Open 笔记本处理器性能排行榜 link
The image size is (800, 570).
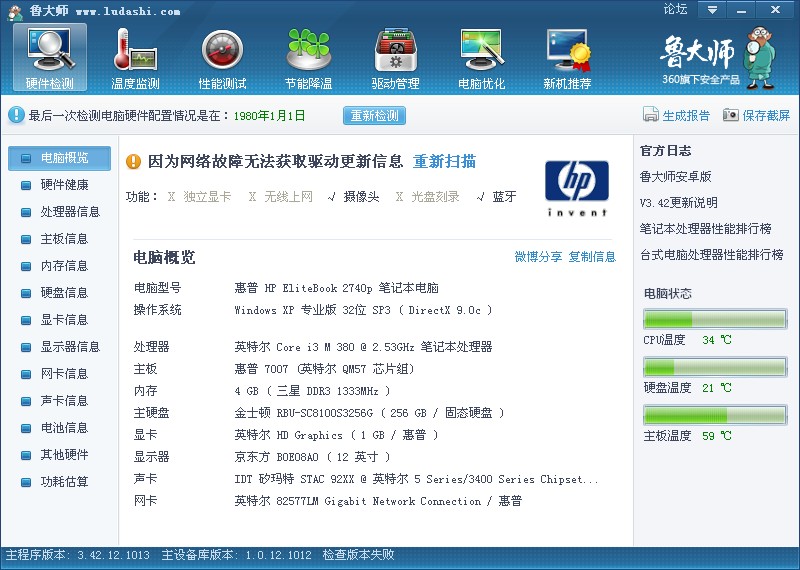tap(706, 229)
